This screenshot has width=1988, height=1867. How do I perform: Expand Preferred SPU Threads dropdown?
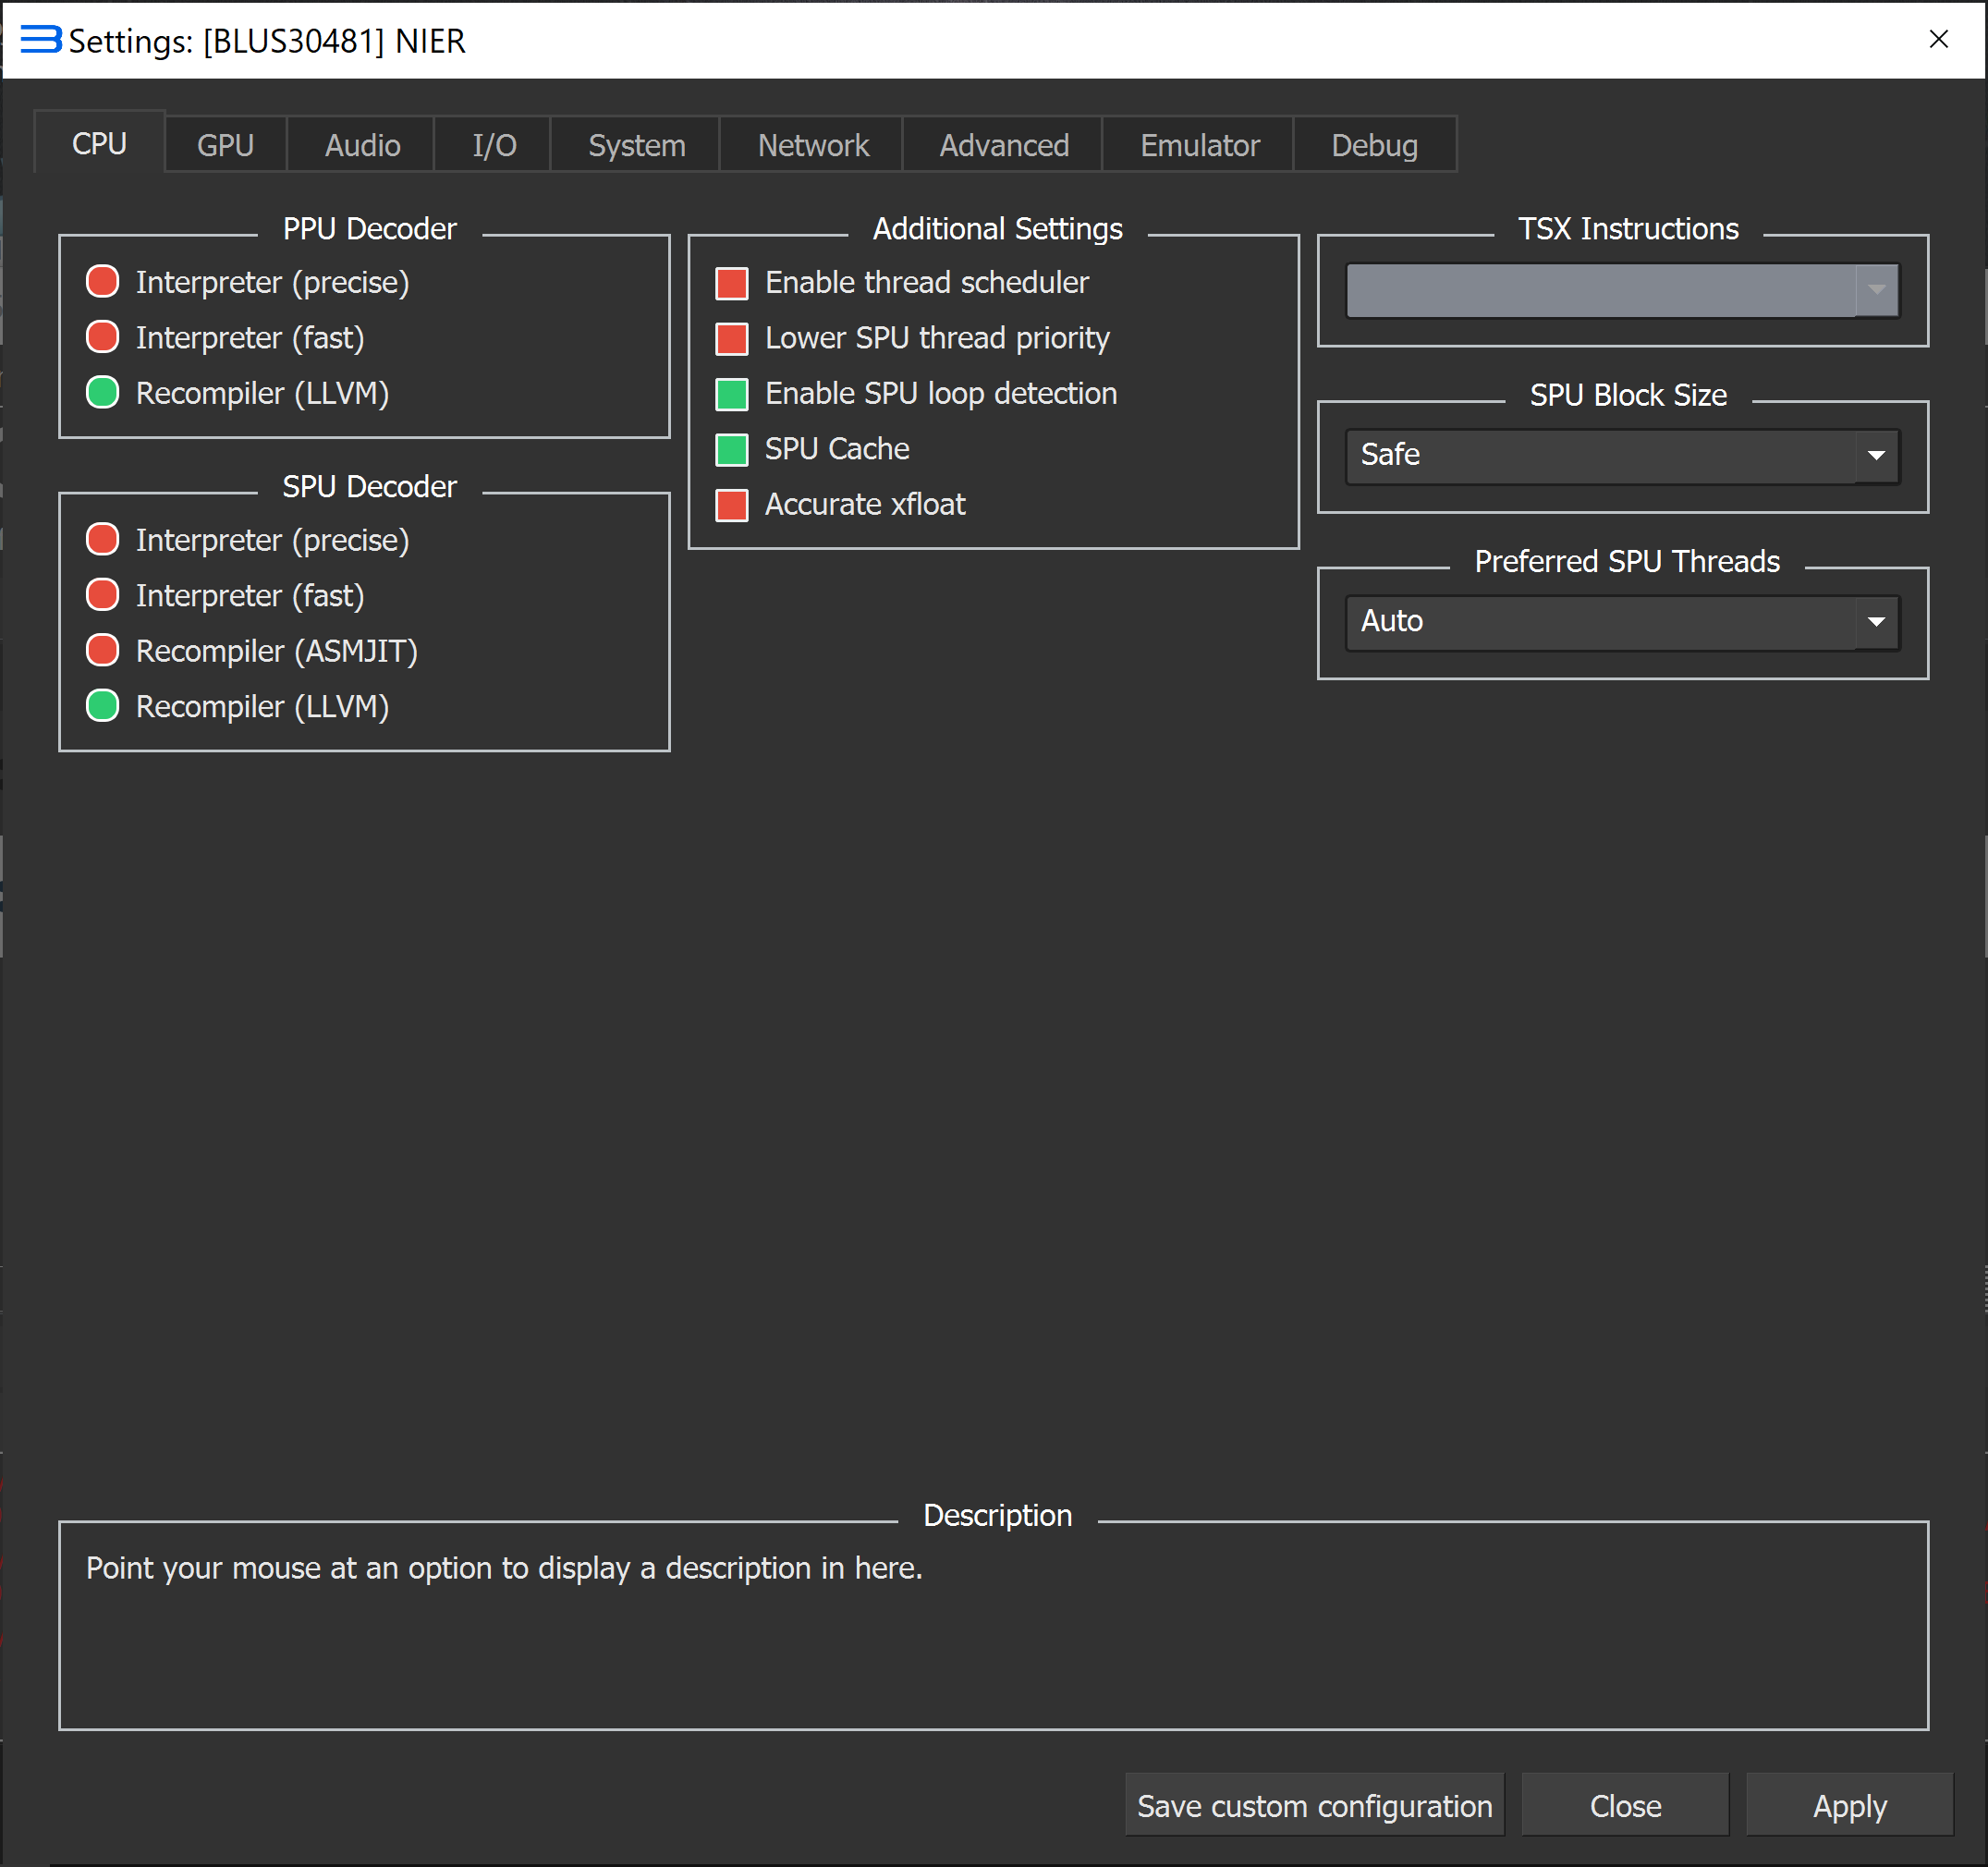click(1622, 622)
